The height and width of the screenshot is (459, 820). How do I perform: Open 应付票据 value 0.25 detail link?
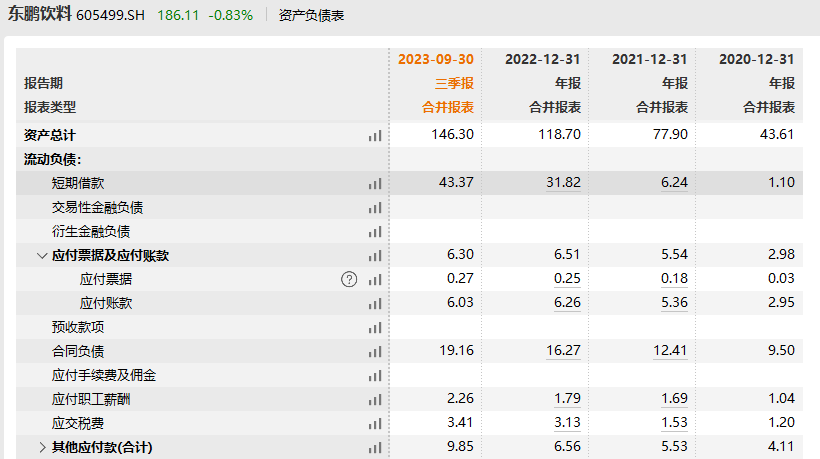(x=567, y=279)
